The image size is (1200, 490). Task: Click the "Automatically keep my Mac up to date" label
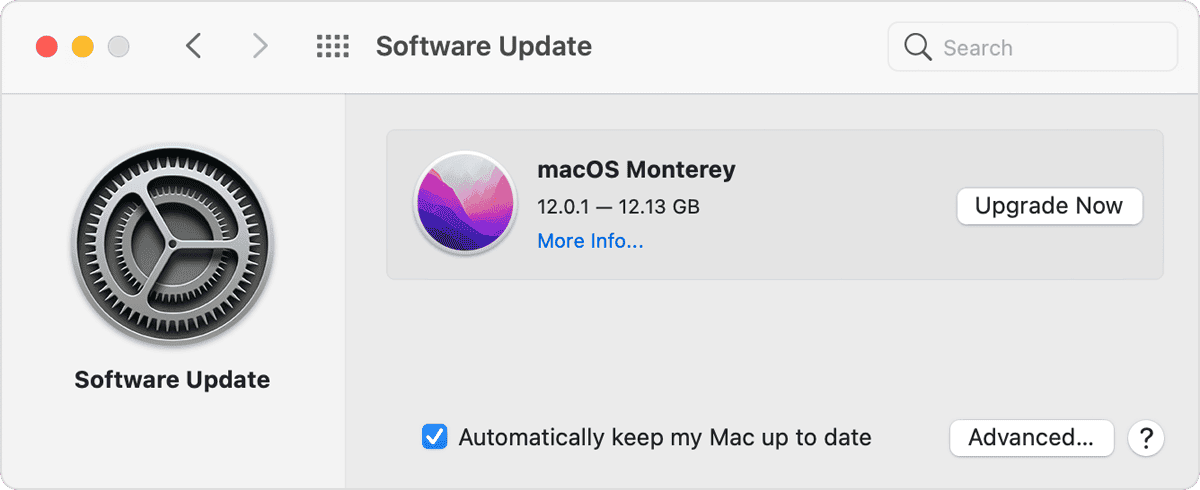click(665, 437)
